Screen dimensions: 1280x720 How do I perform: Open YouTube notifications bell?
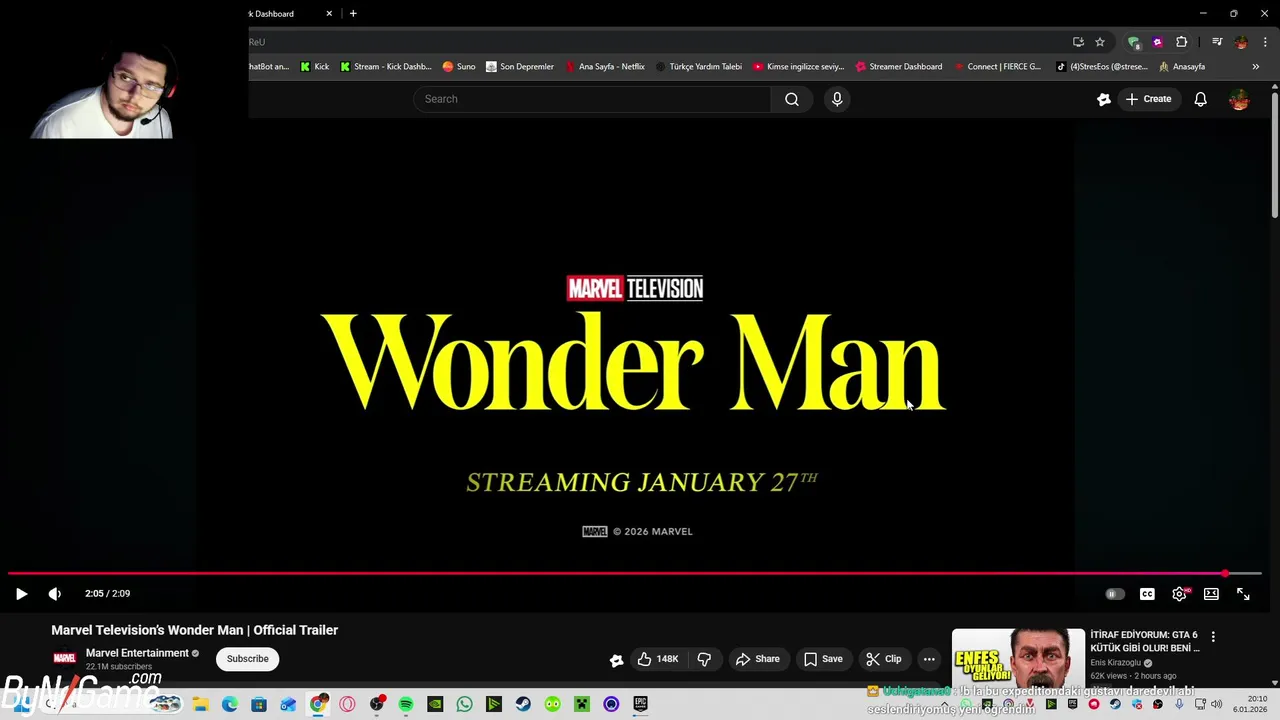[x=1201, y=99]
